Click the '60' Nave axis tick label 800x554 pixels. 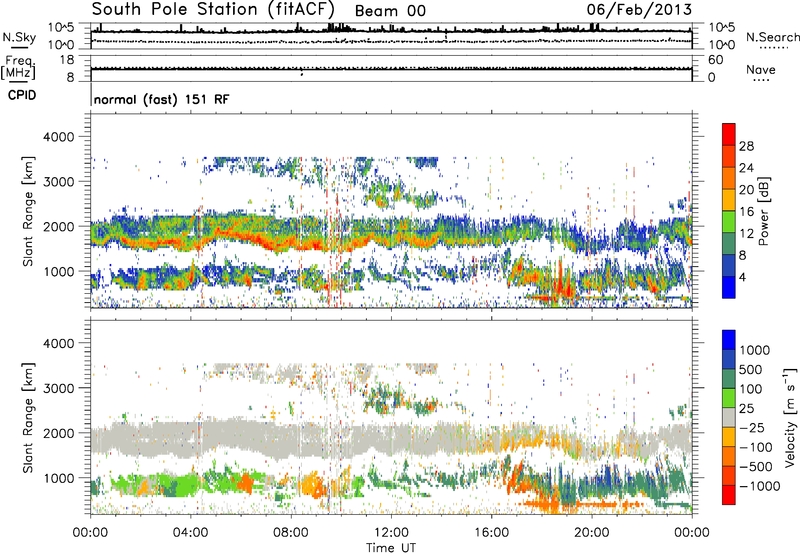click(715, 60)
